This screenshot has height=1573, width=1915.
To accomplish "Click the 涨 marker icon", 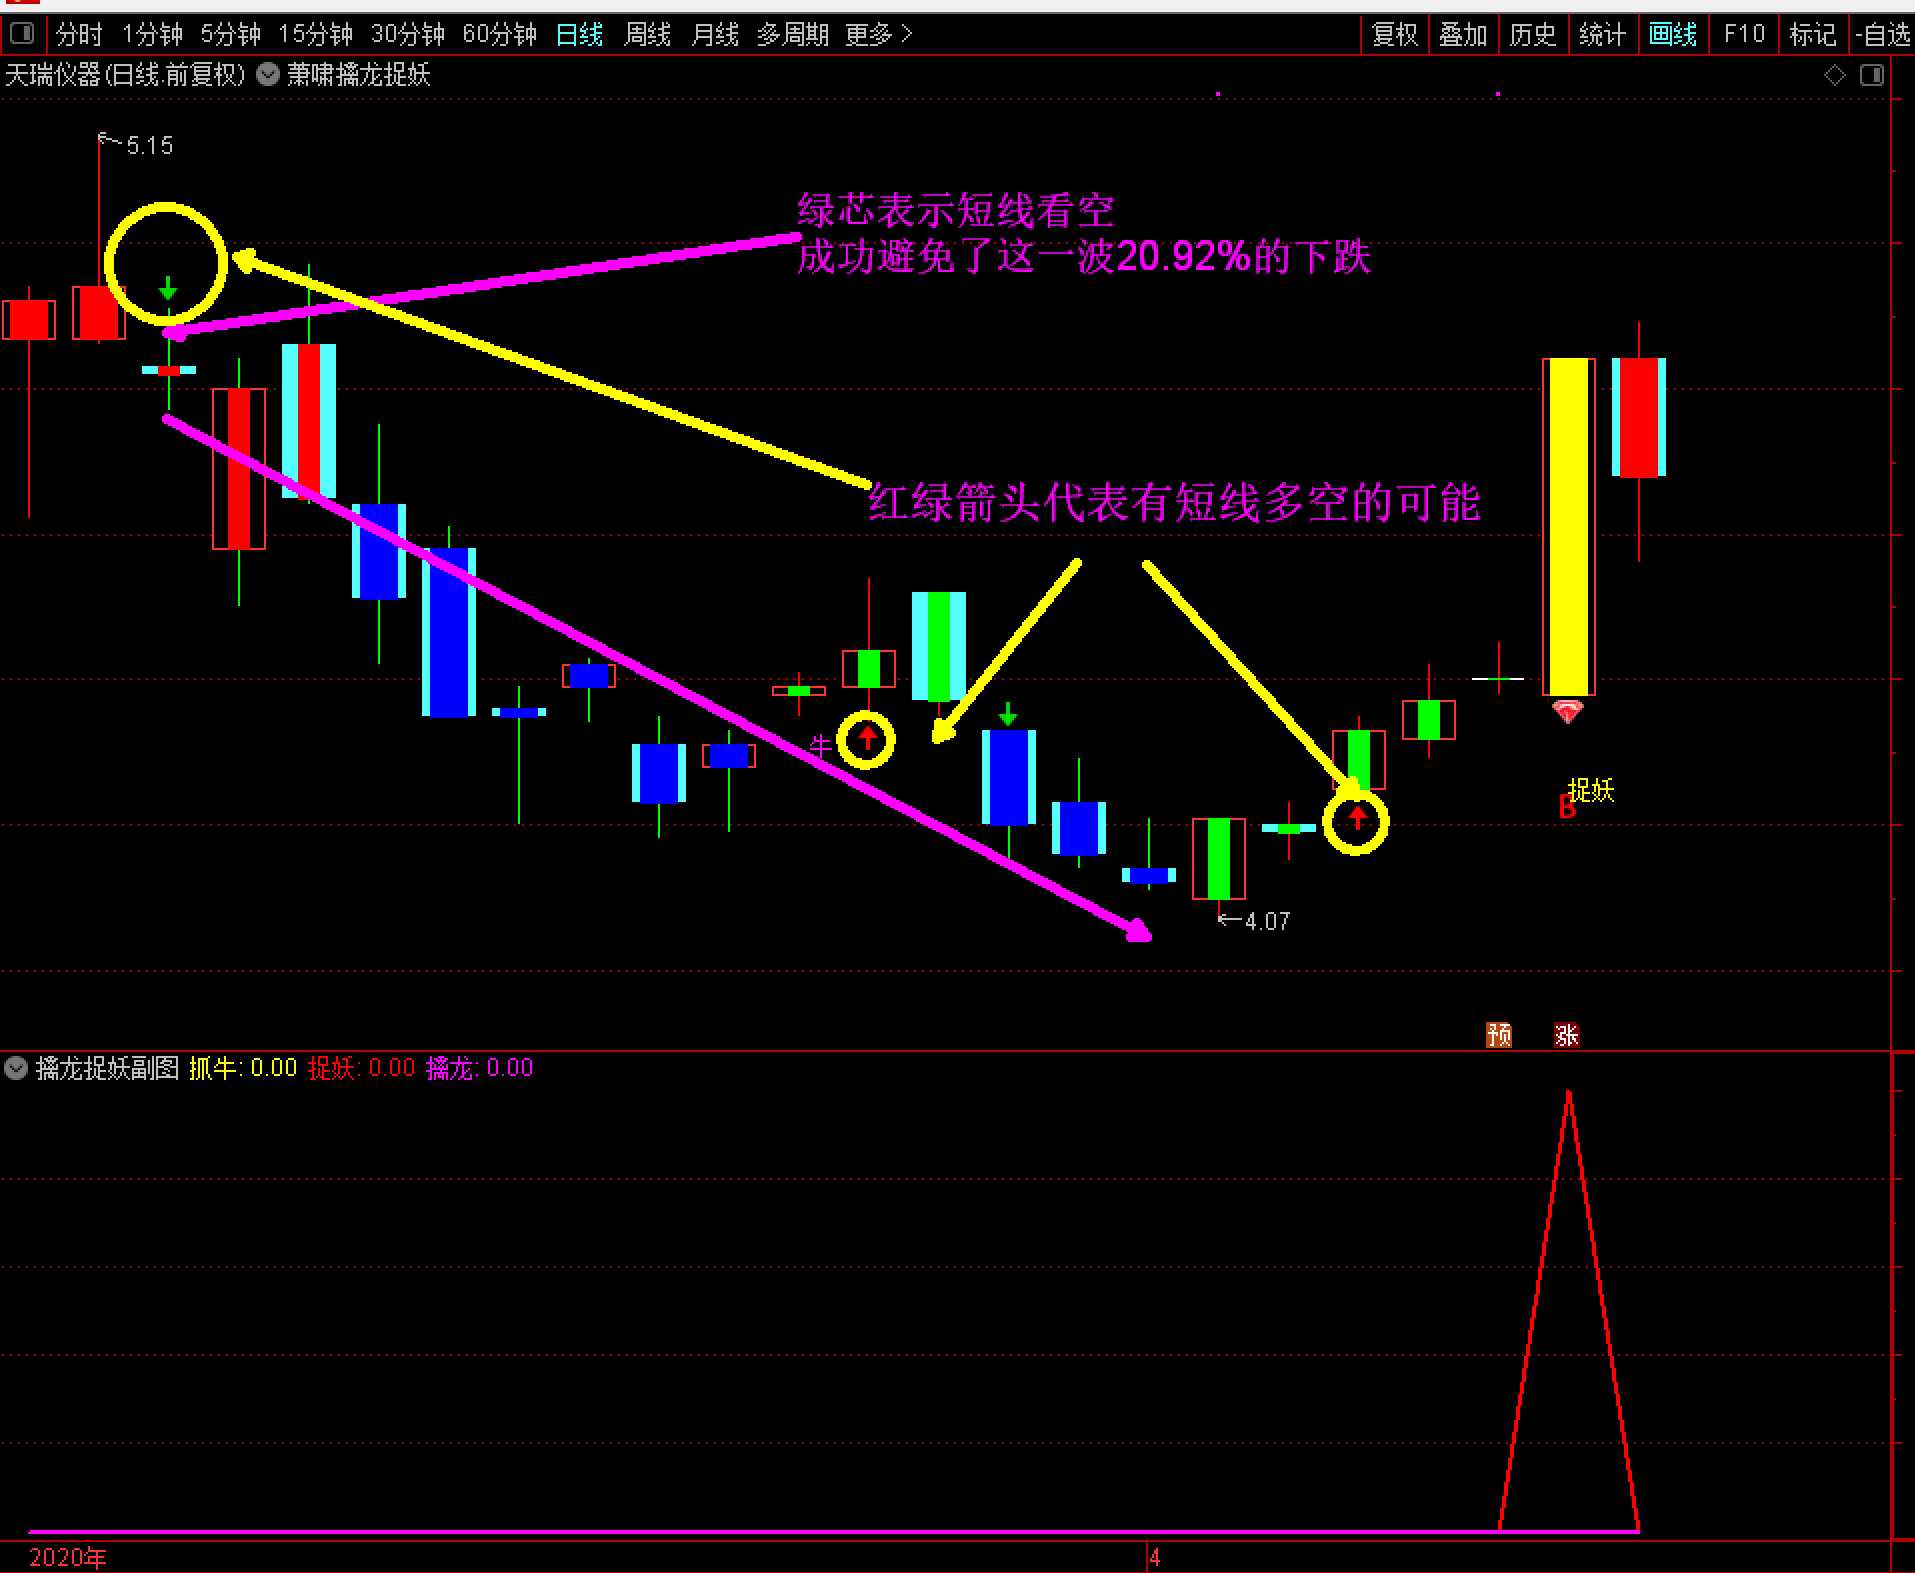I will pos(1566,1035).
